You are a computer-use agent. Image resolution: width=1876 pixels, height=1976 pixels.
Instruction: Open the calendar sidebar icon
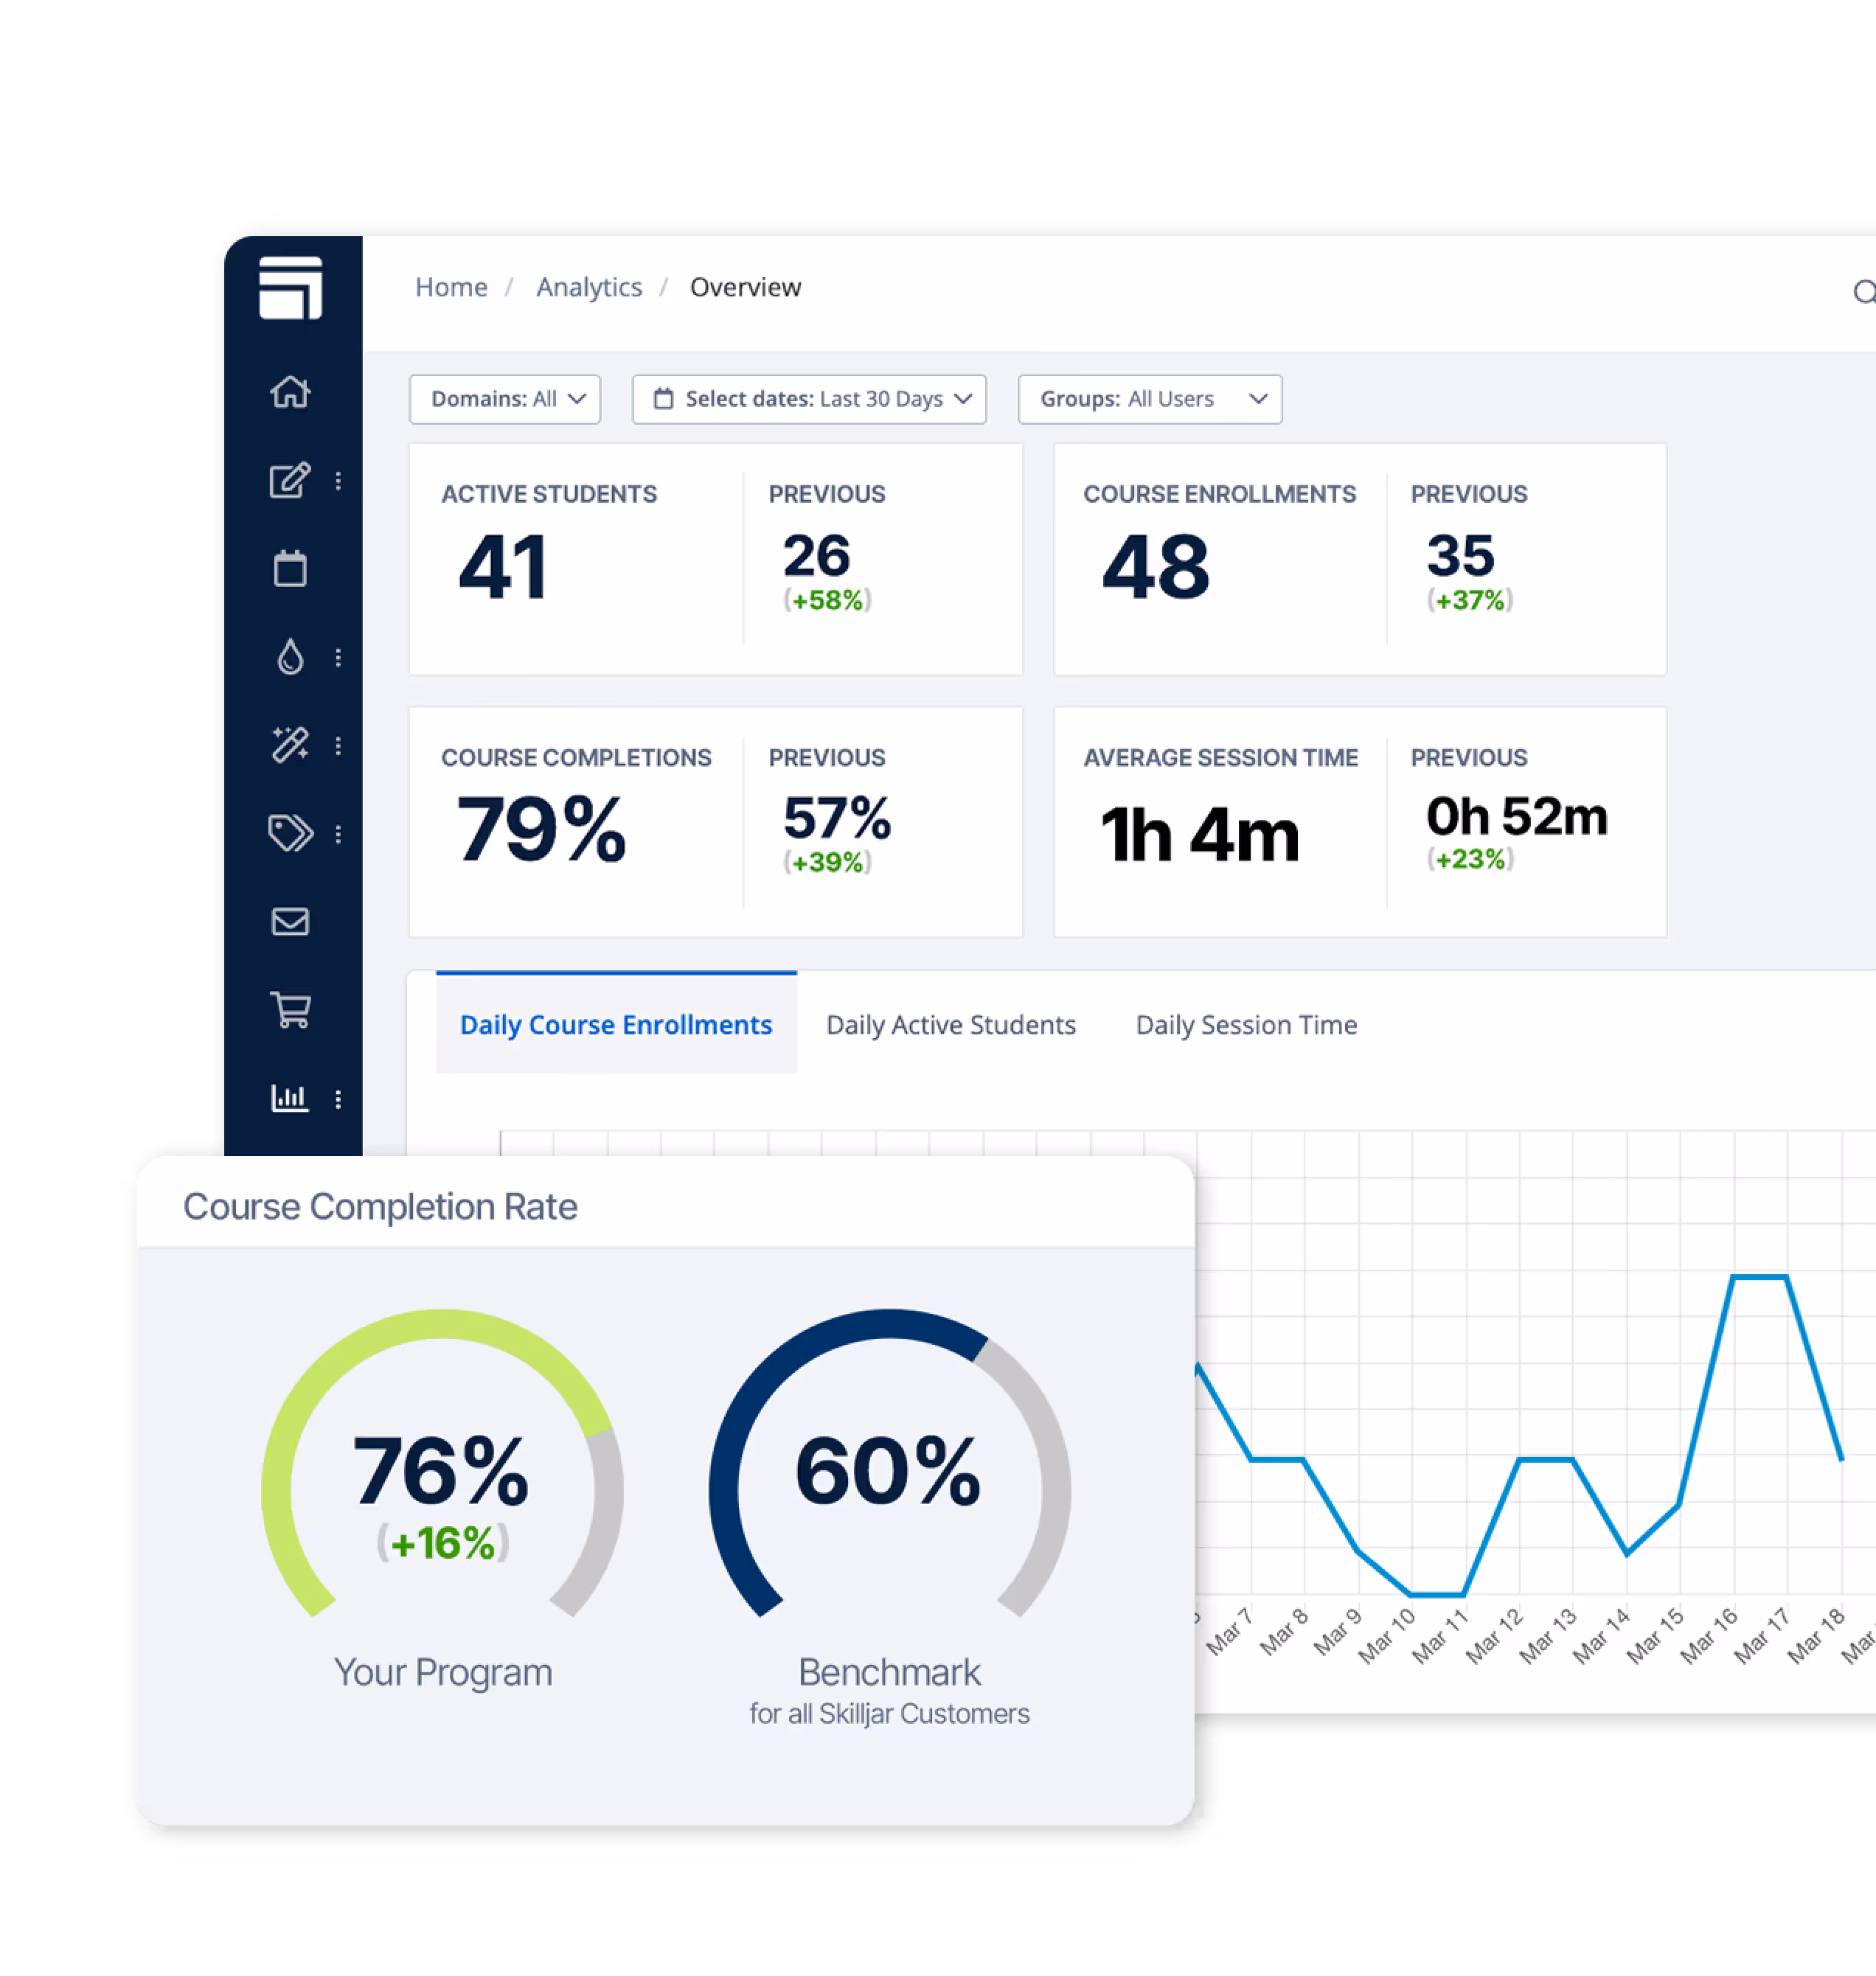(290, 569)
